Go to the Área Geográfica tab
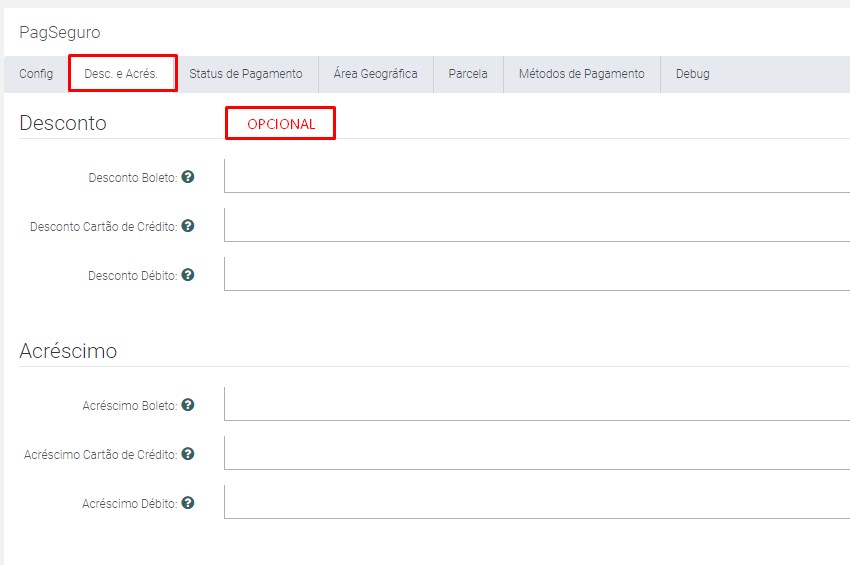Image resolution: width=850 pixels, height=565 pixels. pos(375,74)
